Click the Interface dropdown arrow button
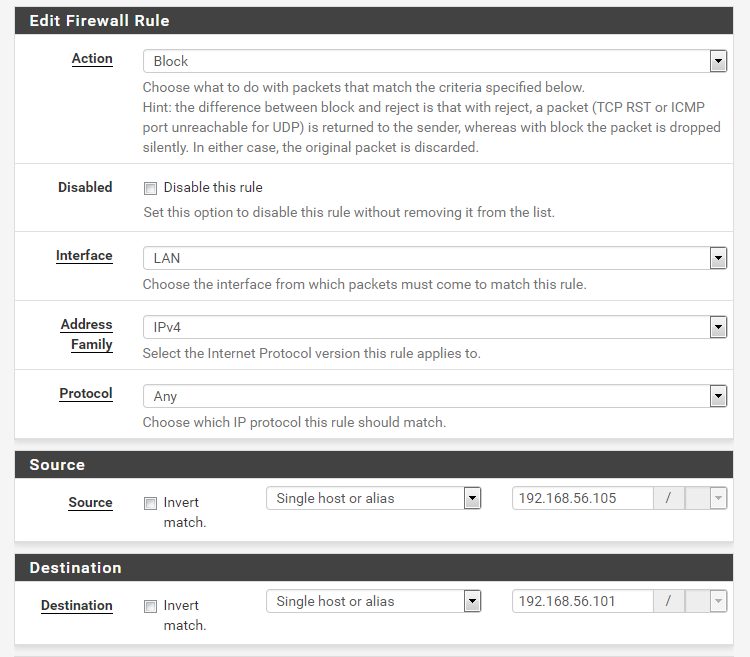Screen dimensions: 750x657 click(x=718, y=258)
